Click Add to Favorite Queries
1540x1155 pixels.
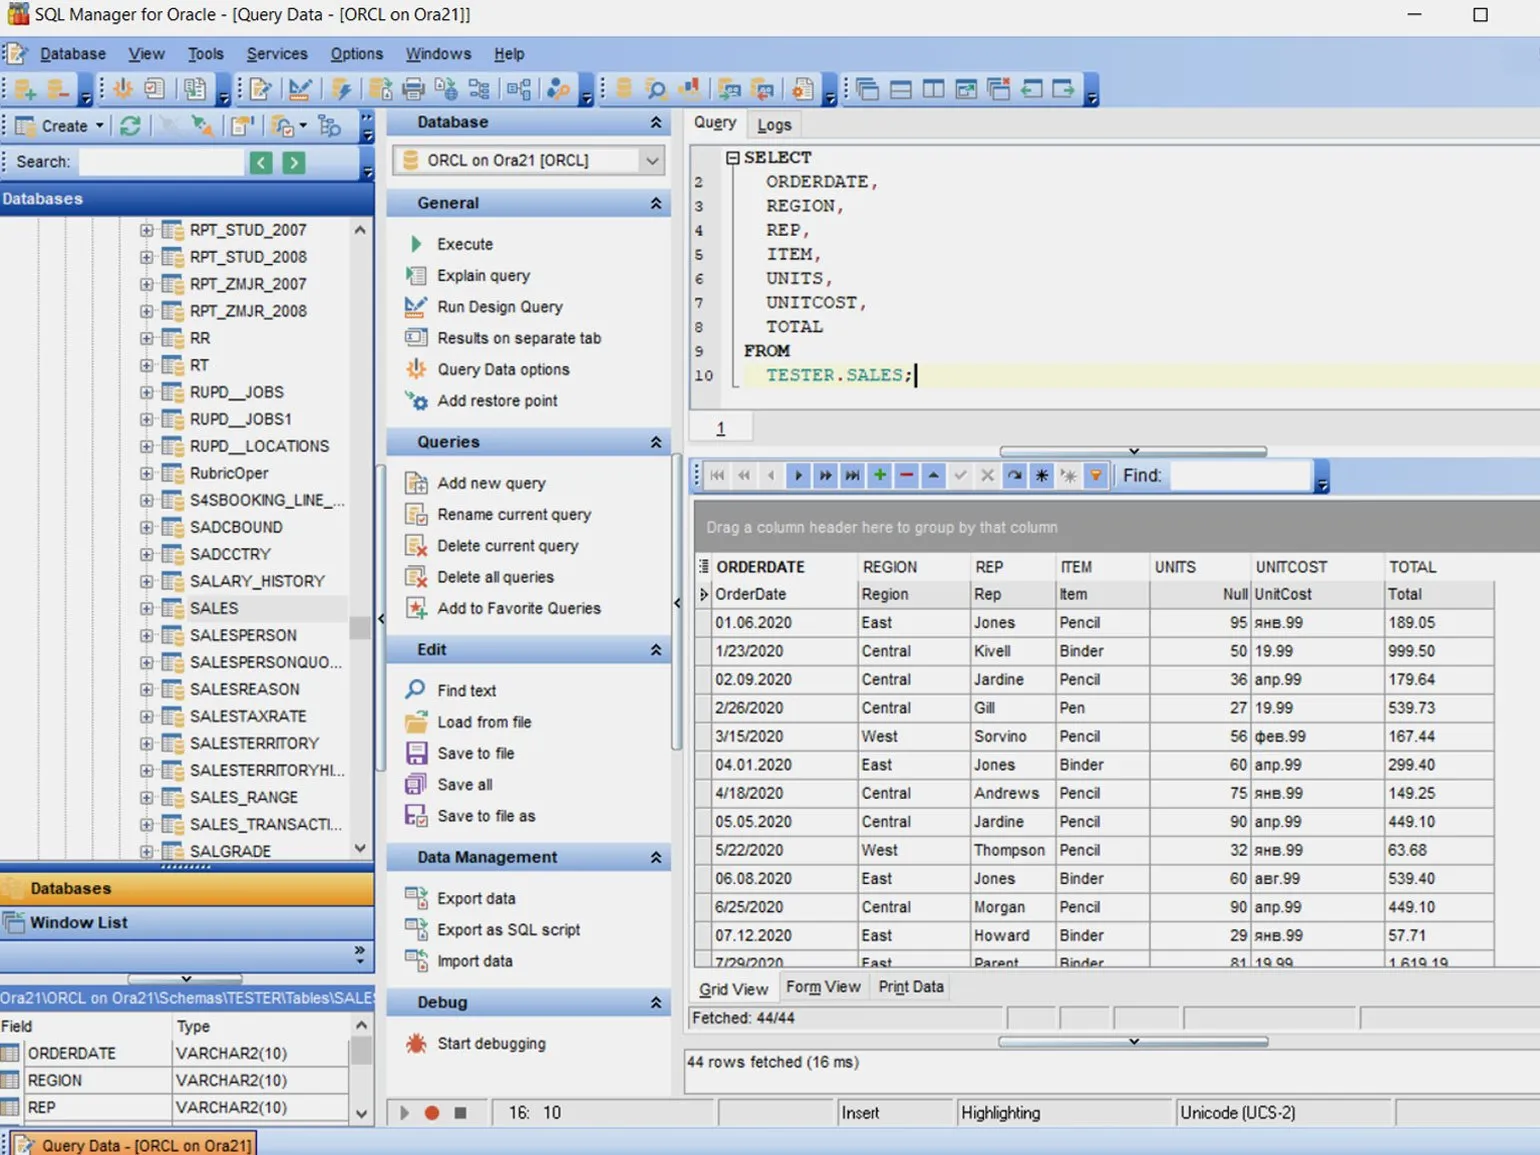[x=518, y=608]
